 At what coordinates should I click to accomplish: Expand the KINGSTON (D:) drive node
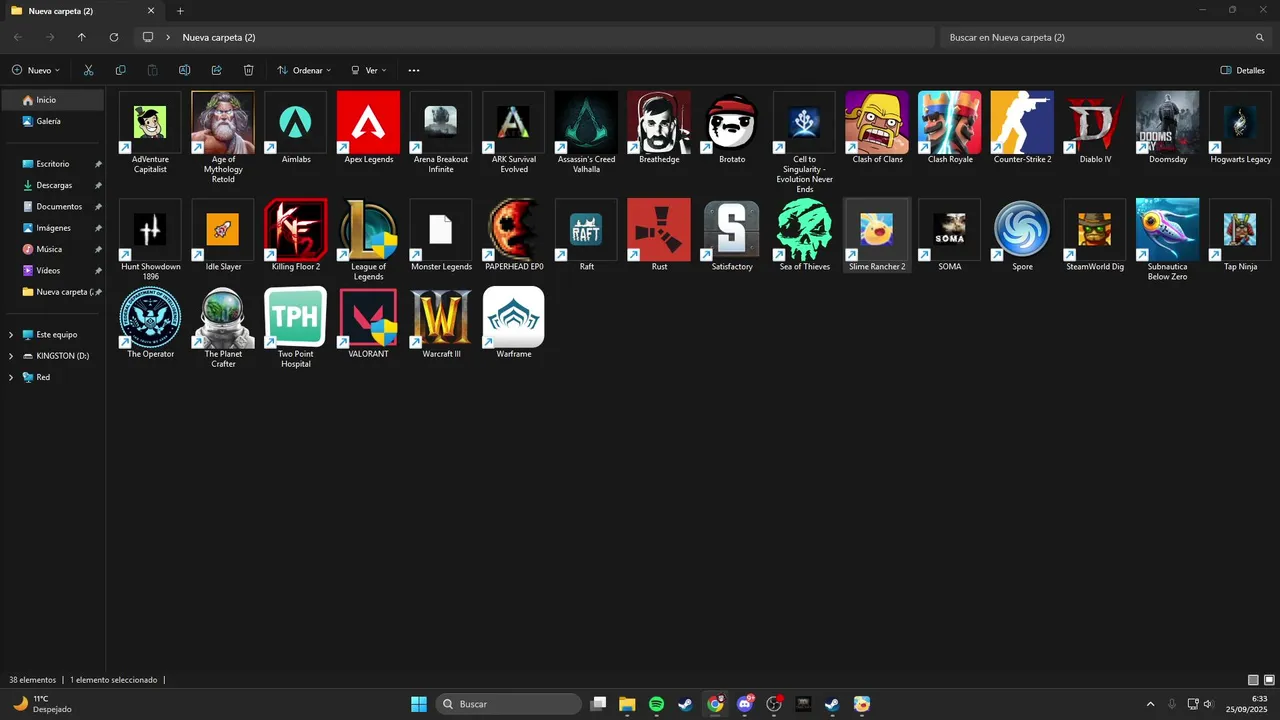click(x=11, y=356)
